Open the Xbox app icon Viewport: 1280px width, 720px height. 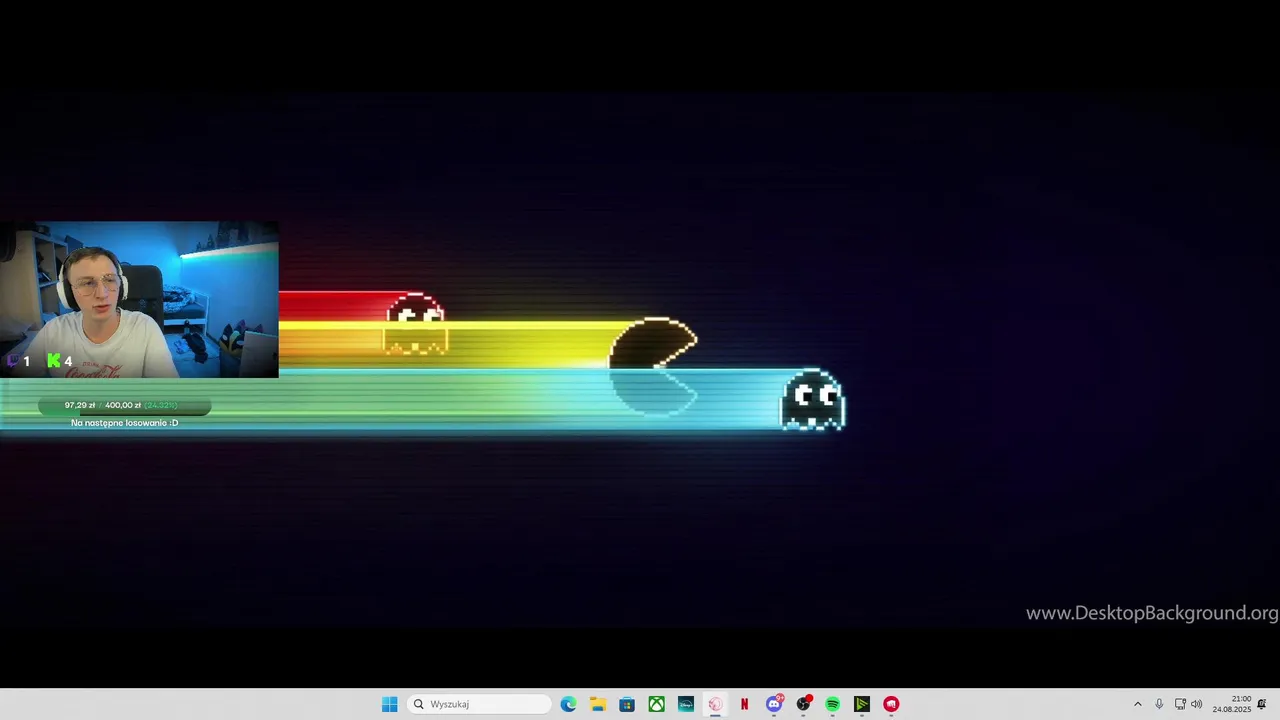point(656,704)
